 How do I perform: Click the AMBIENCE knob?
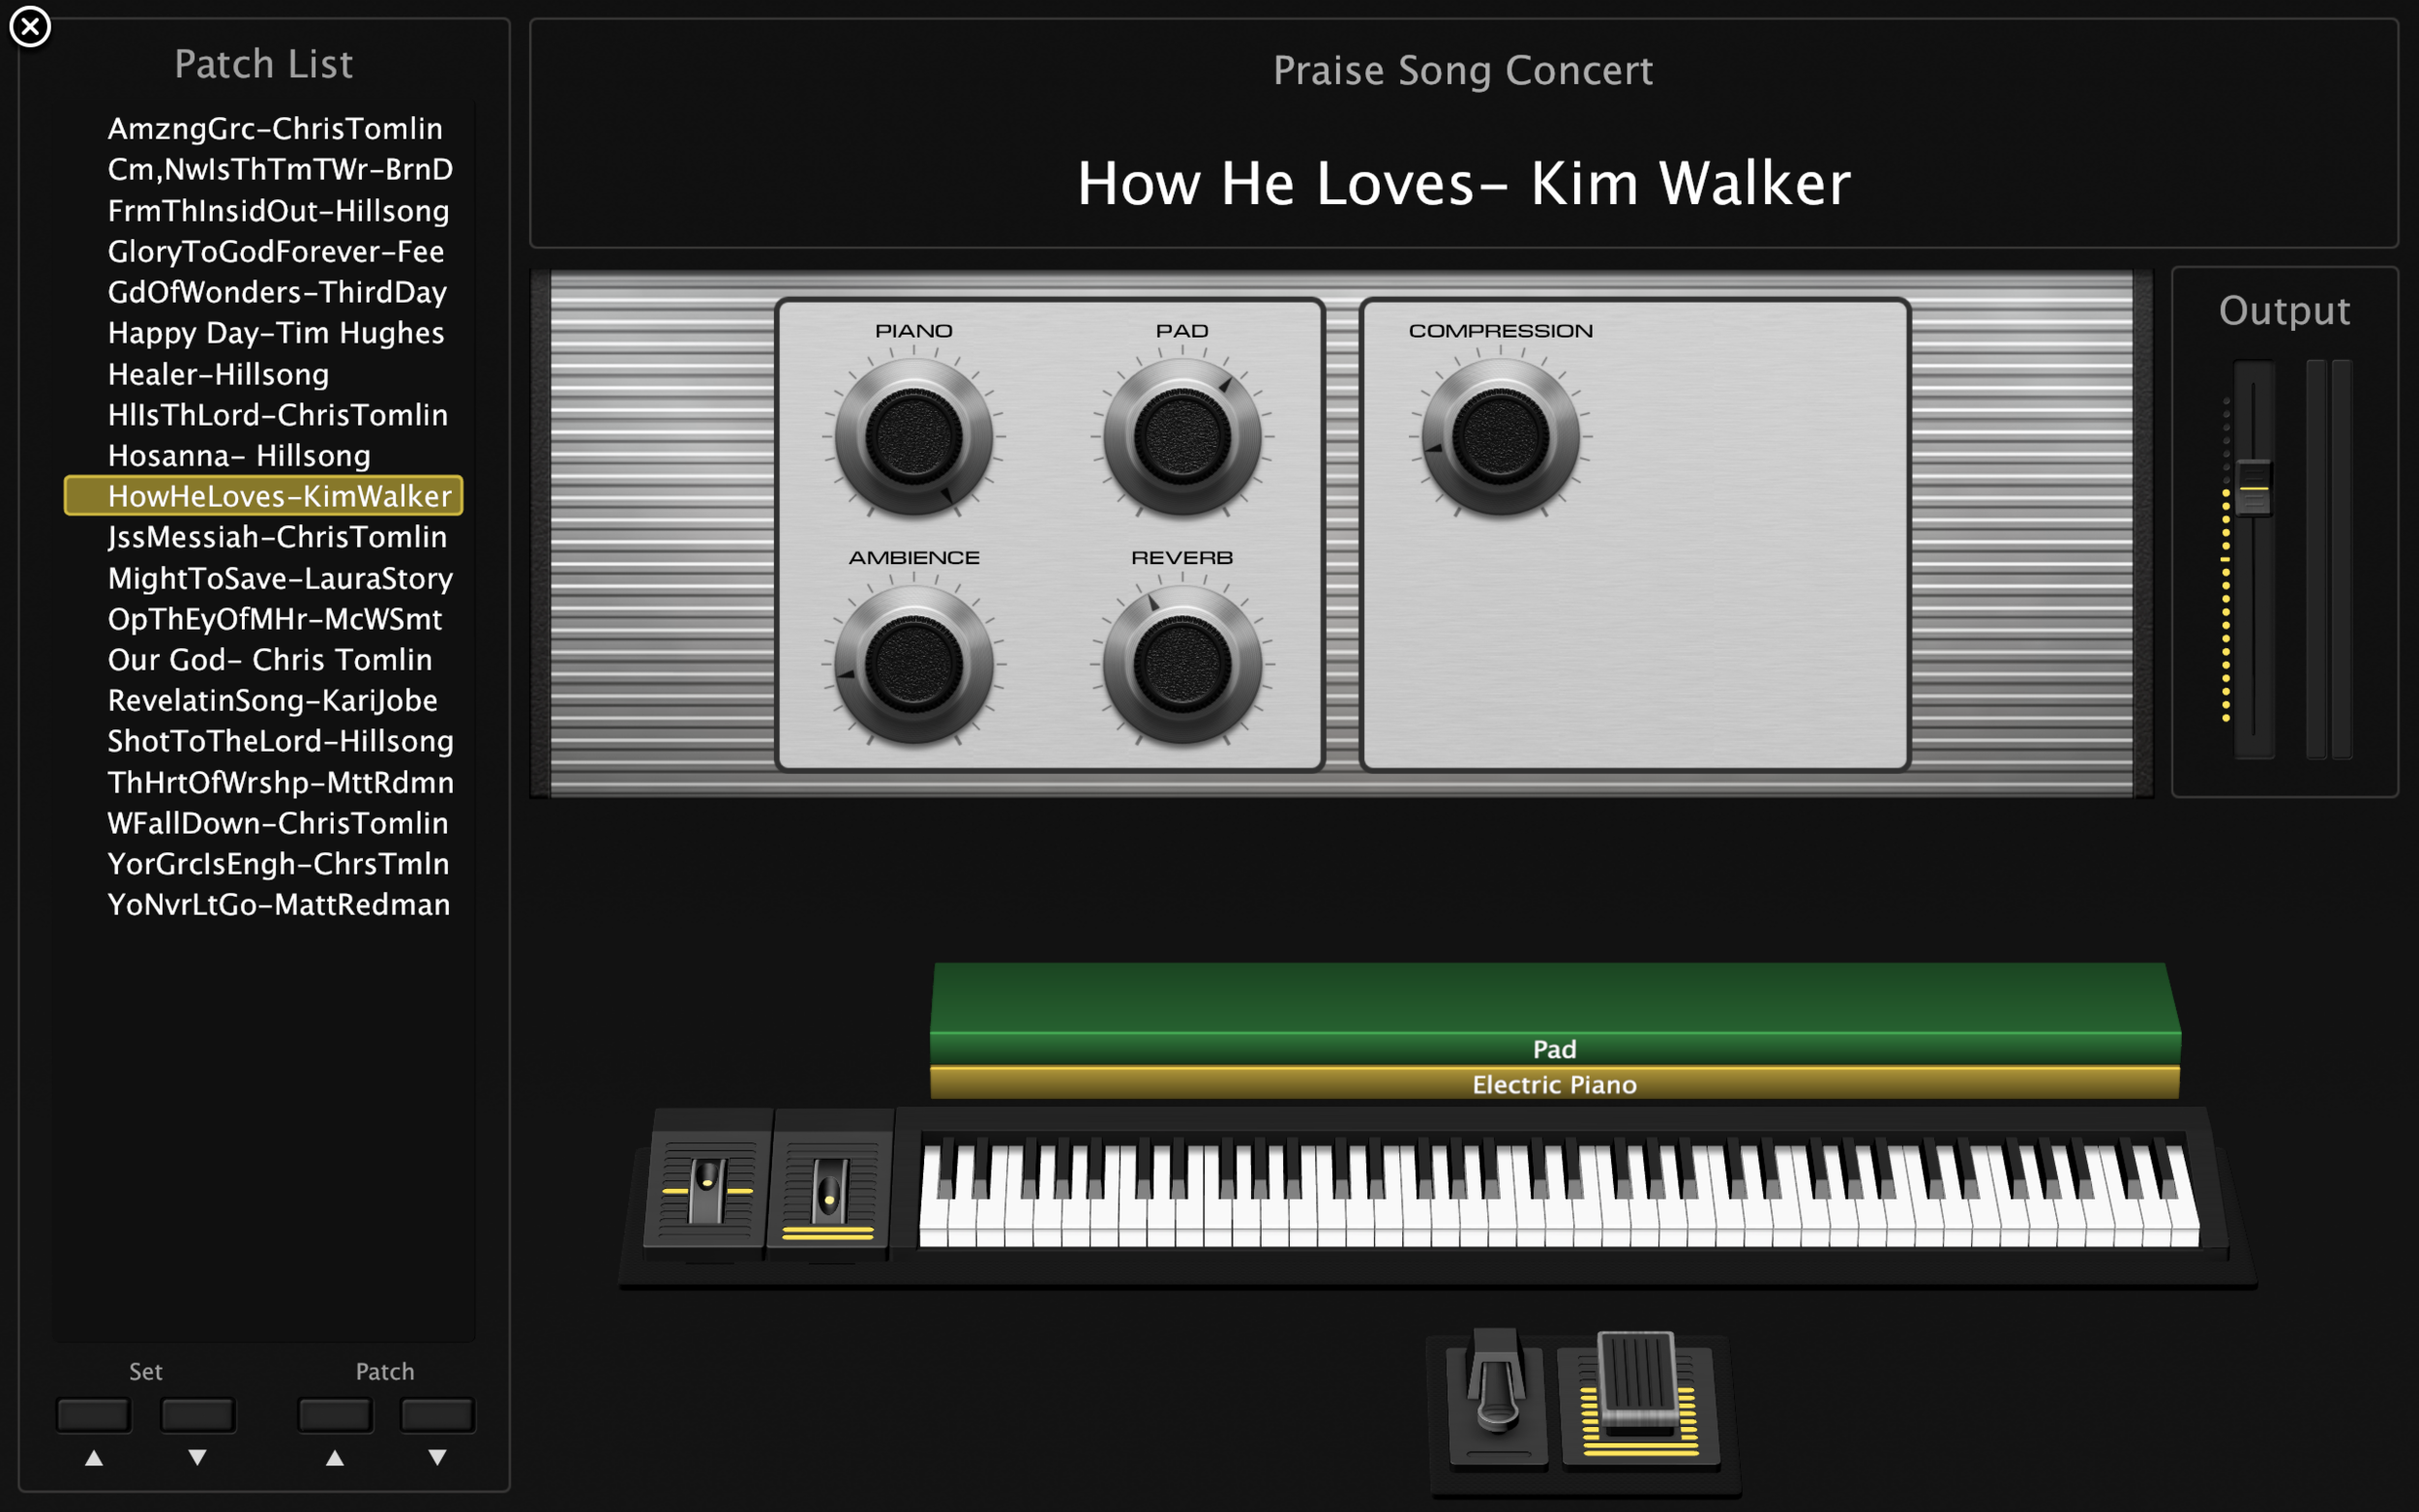click(x=914, y=665)
